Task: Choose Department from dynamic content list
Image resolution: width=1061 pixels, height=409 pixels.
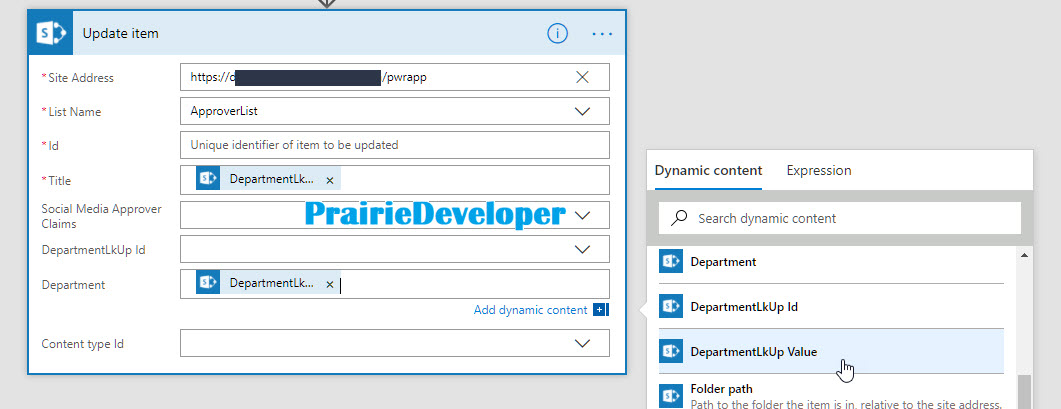Action: (x=832, y=261)
